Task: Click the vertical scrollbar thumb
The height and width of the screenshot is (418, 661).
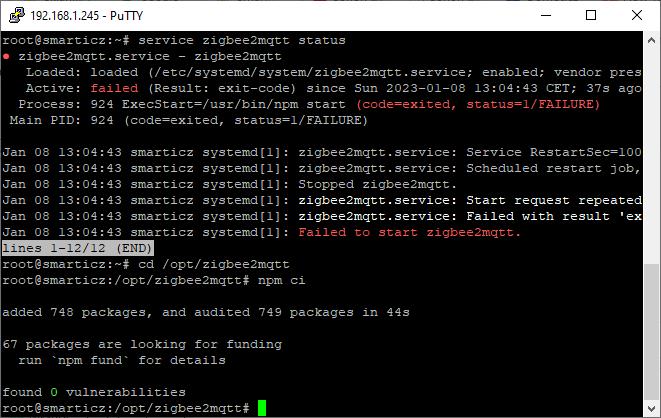Action: pyautogui.click(x=651, y=332)
